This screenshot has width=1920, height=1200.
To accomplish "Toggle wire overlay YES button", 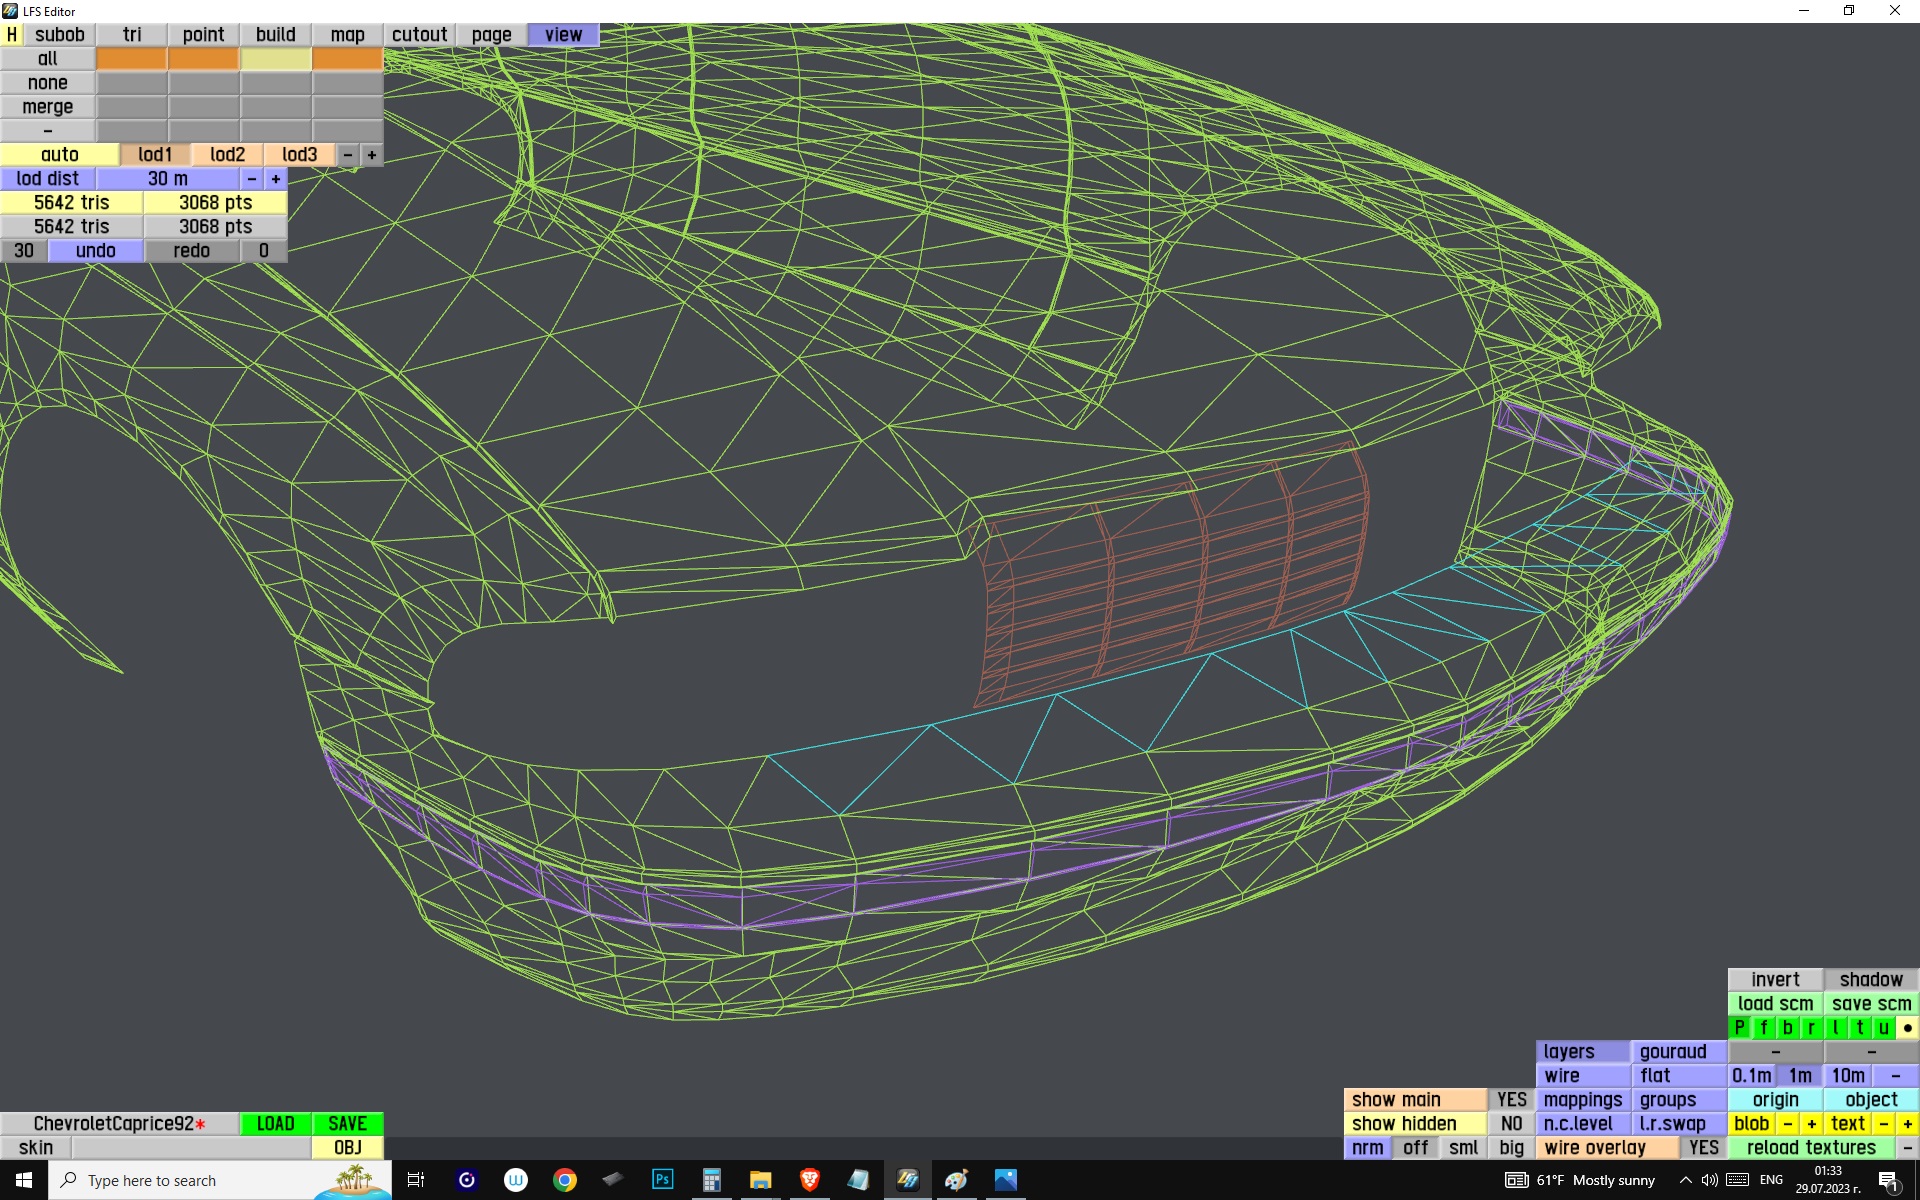I will [1703, 1147].
